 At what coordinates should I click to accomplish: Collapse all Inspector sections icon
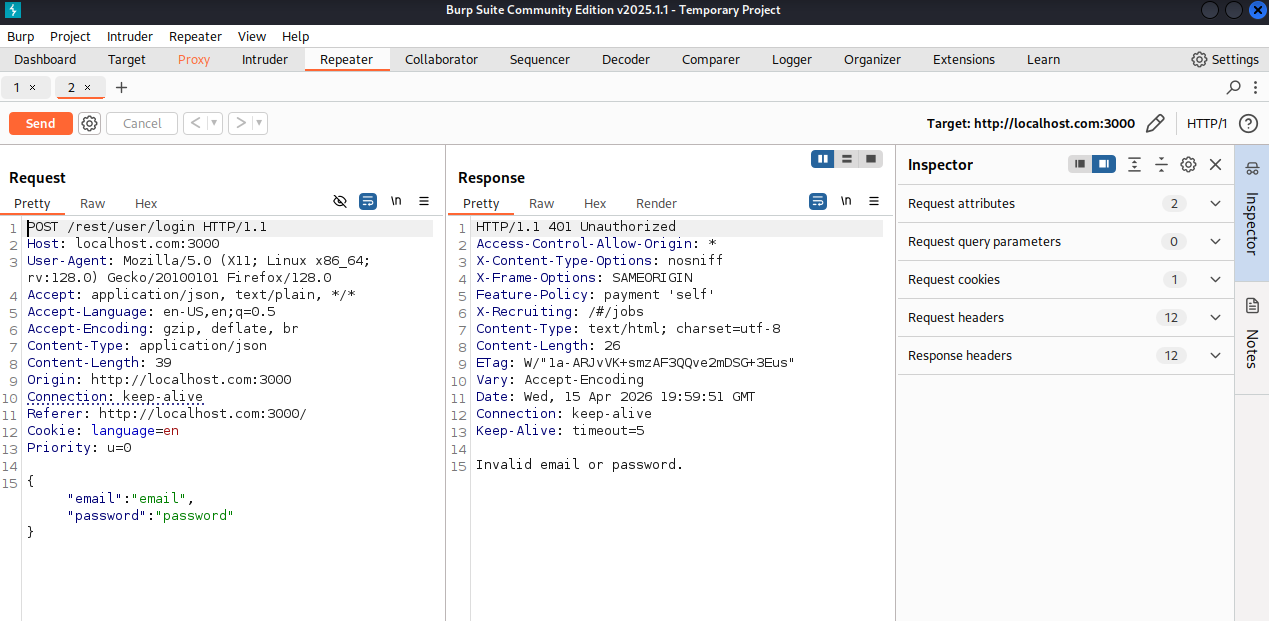point(1161,164)
